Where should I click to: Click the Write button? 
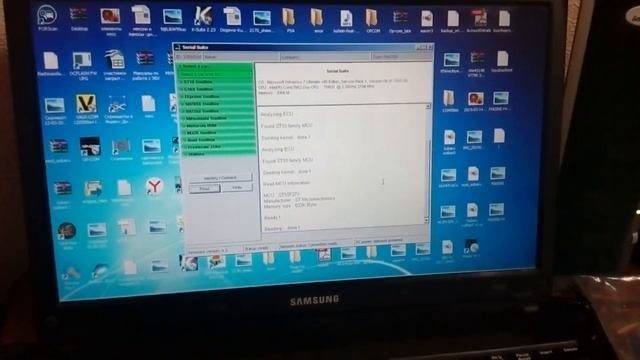pyautogui.click(x=237, y=187)
